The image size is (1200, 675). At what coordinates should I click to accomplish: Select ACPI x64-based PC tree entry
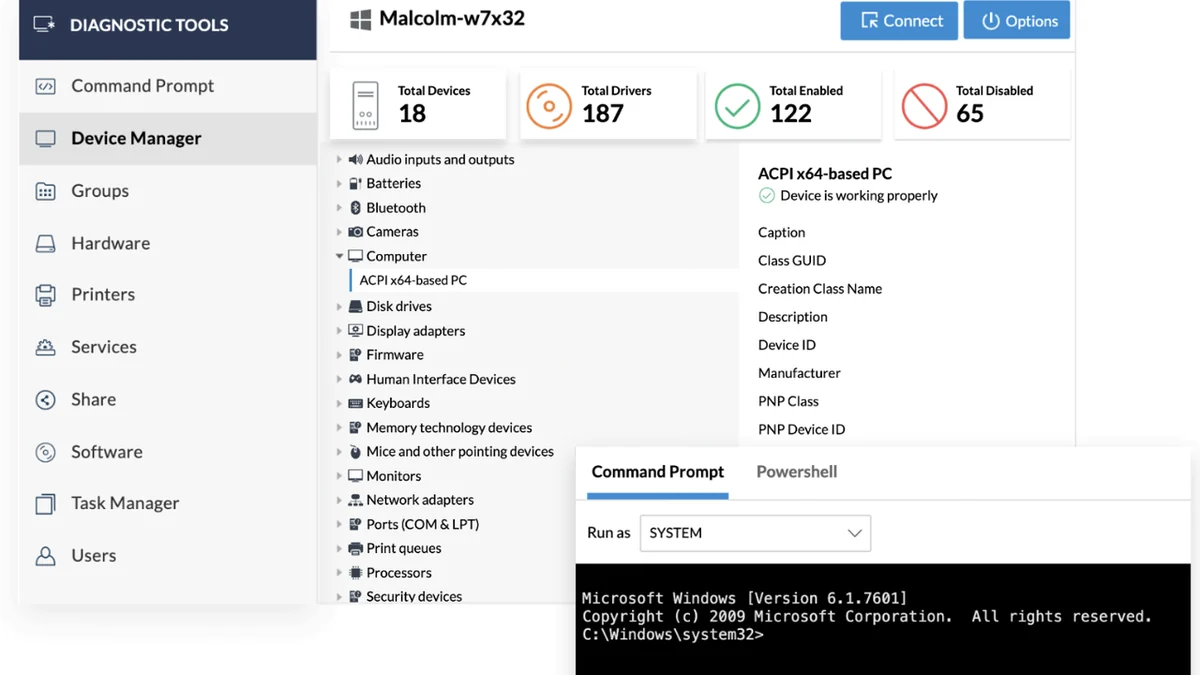413,281
